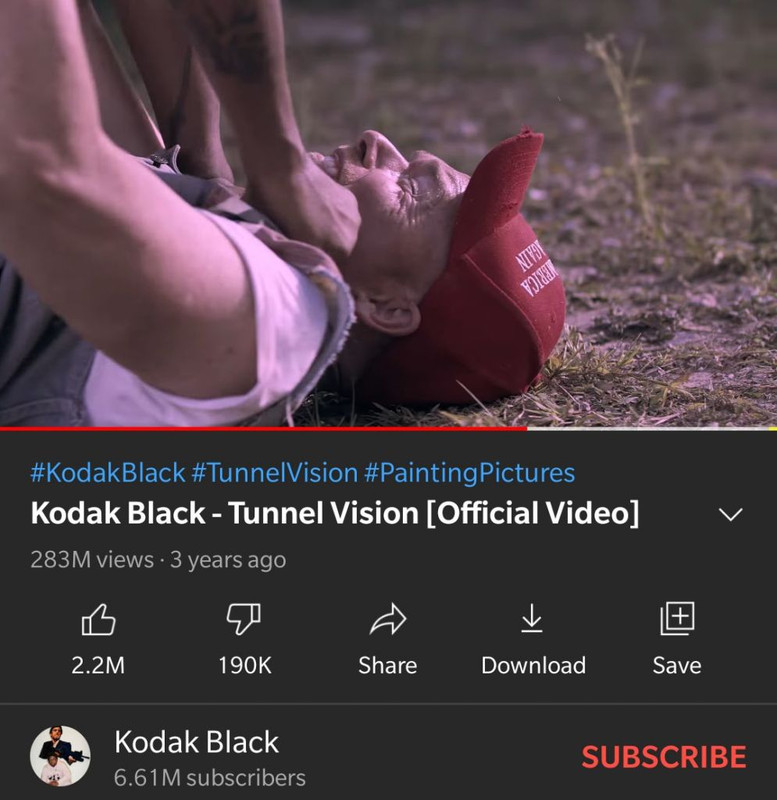777x800 pixels.
Task: Tap the video title text
Action: (335, 513)
